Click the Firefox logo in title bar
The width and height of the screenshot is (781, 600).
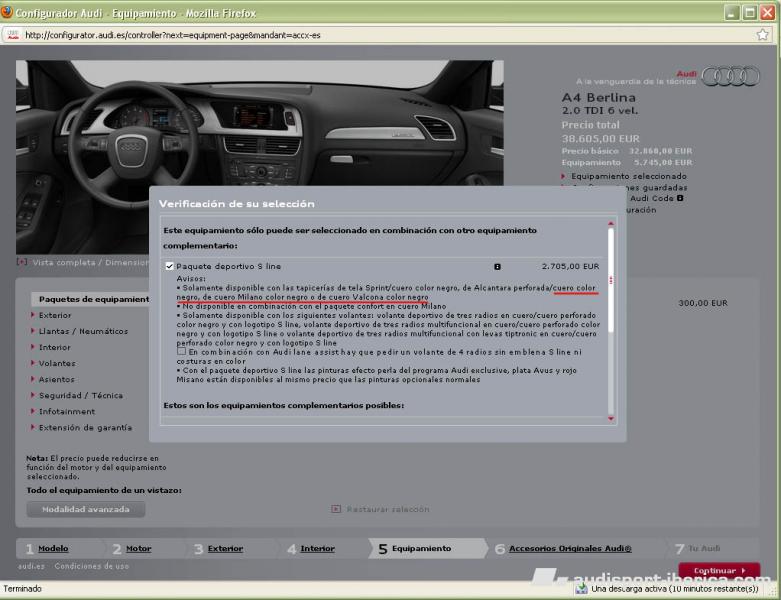click(x=7, y=12)
